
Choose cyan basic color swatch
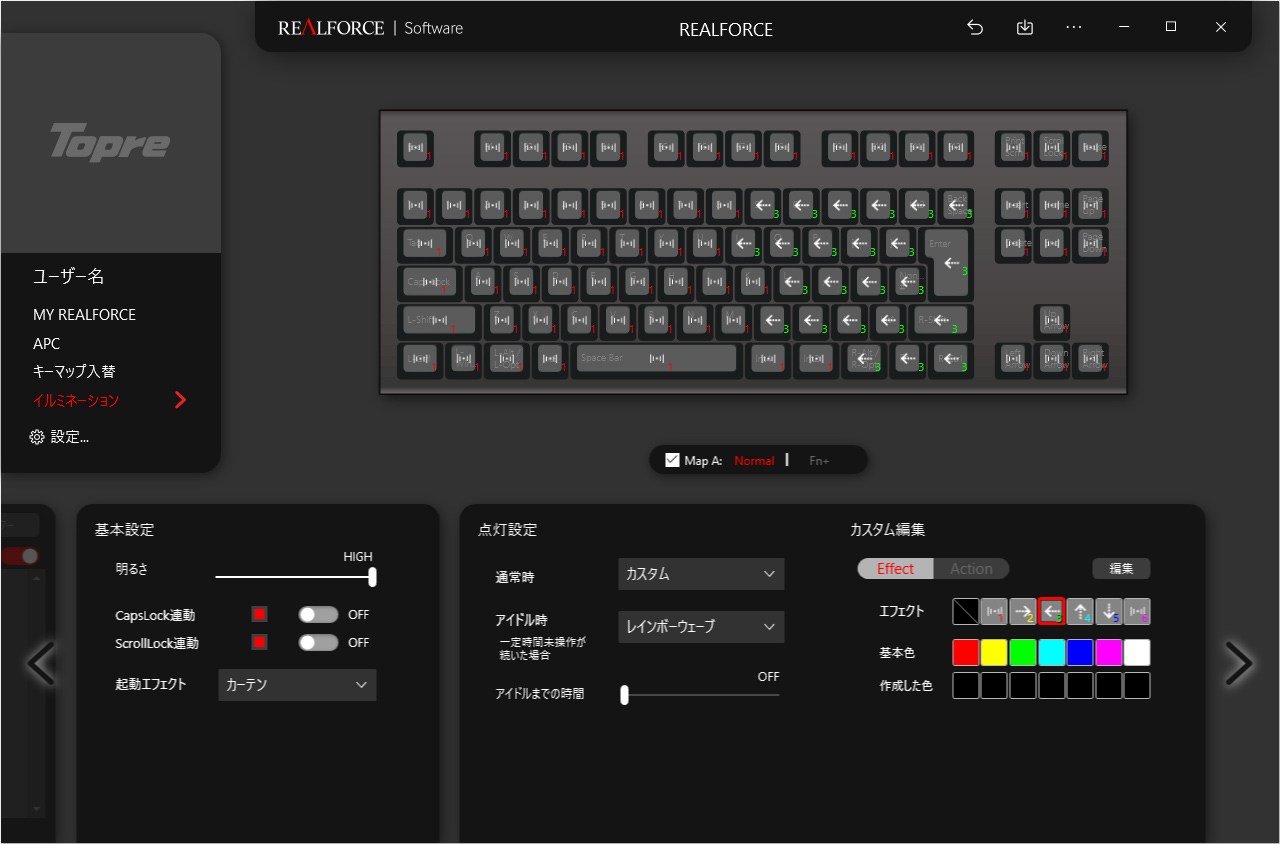(1051, 653)
